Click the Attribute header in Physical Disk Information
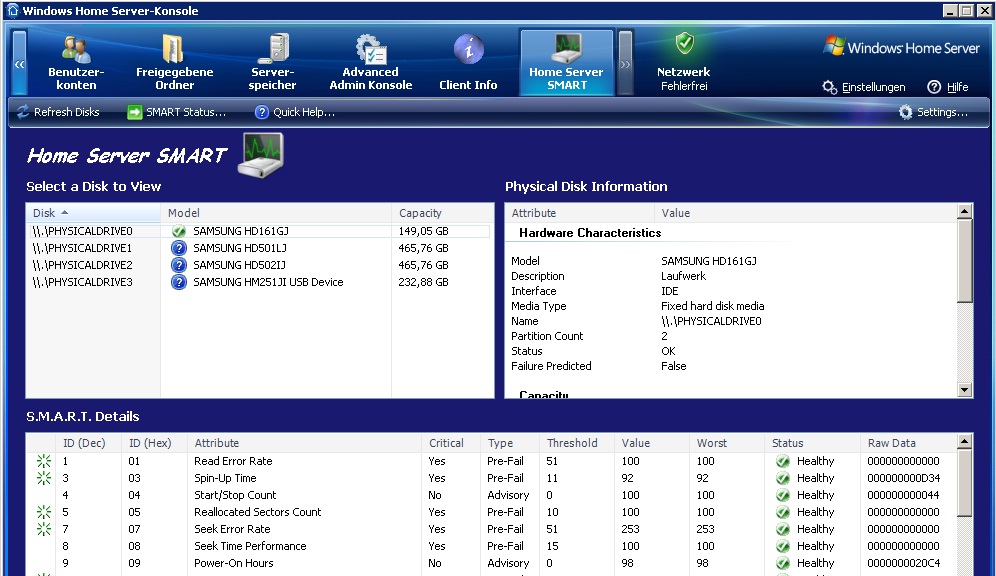This screenshot has height=576, width=996. [580, 213]
